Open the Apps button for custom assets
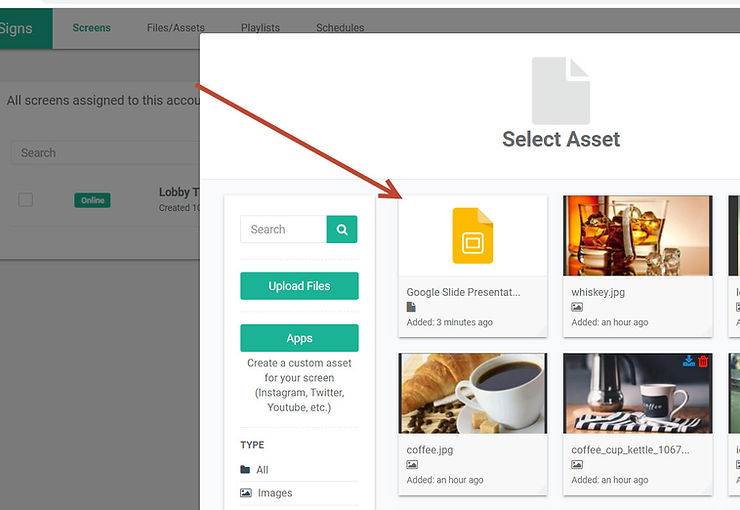 pos(299,338)
